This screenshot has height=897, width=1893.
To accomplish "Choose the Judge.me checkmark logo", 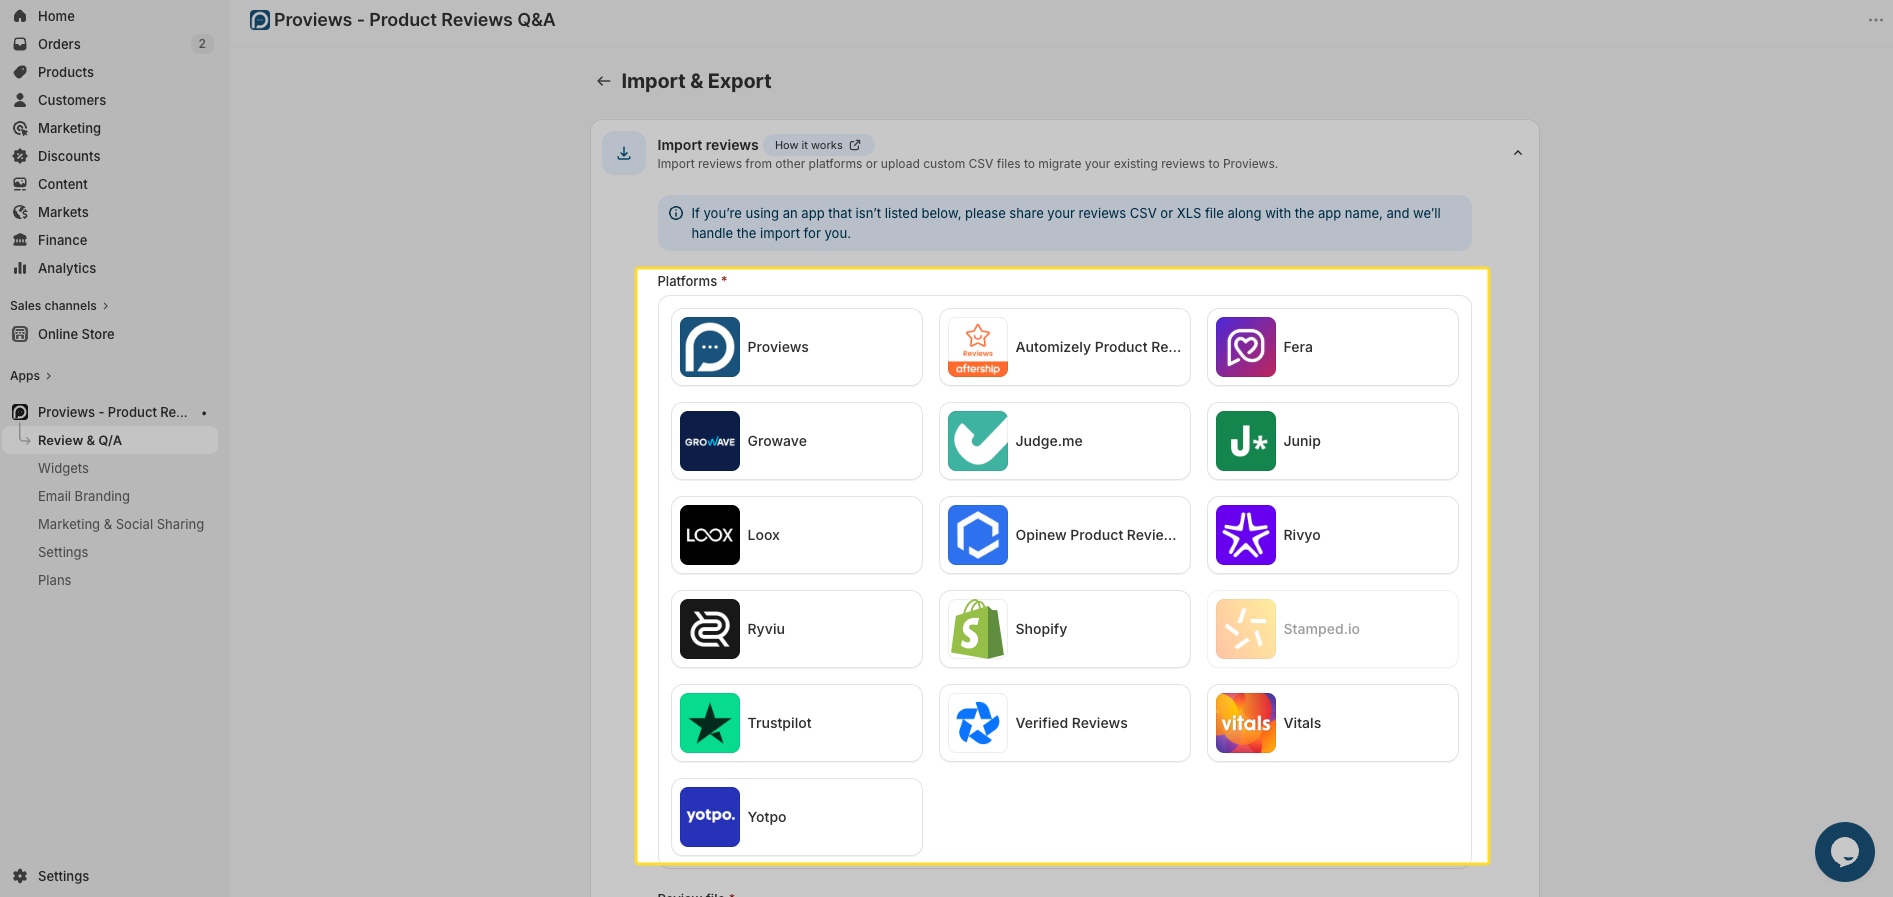I will pyautogui.click(x=978, y=441).
